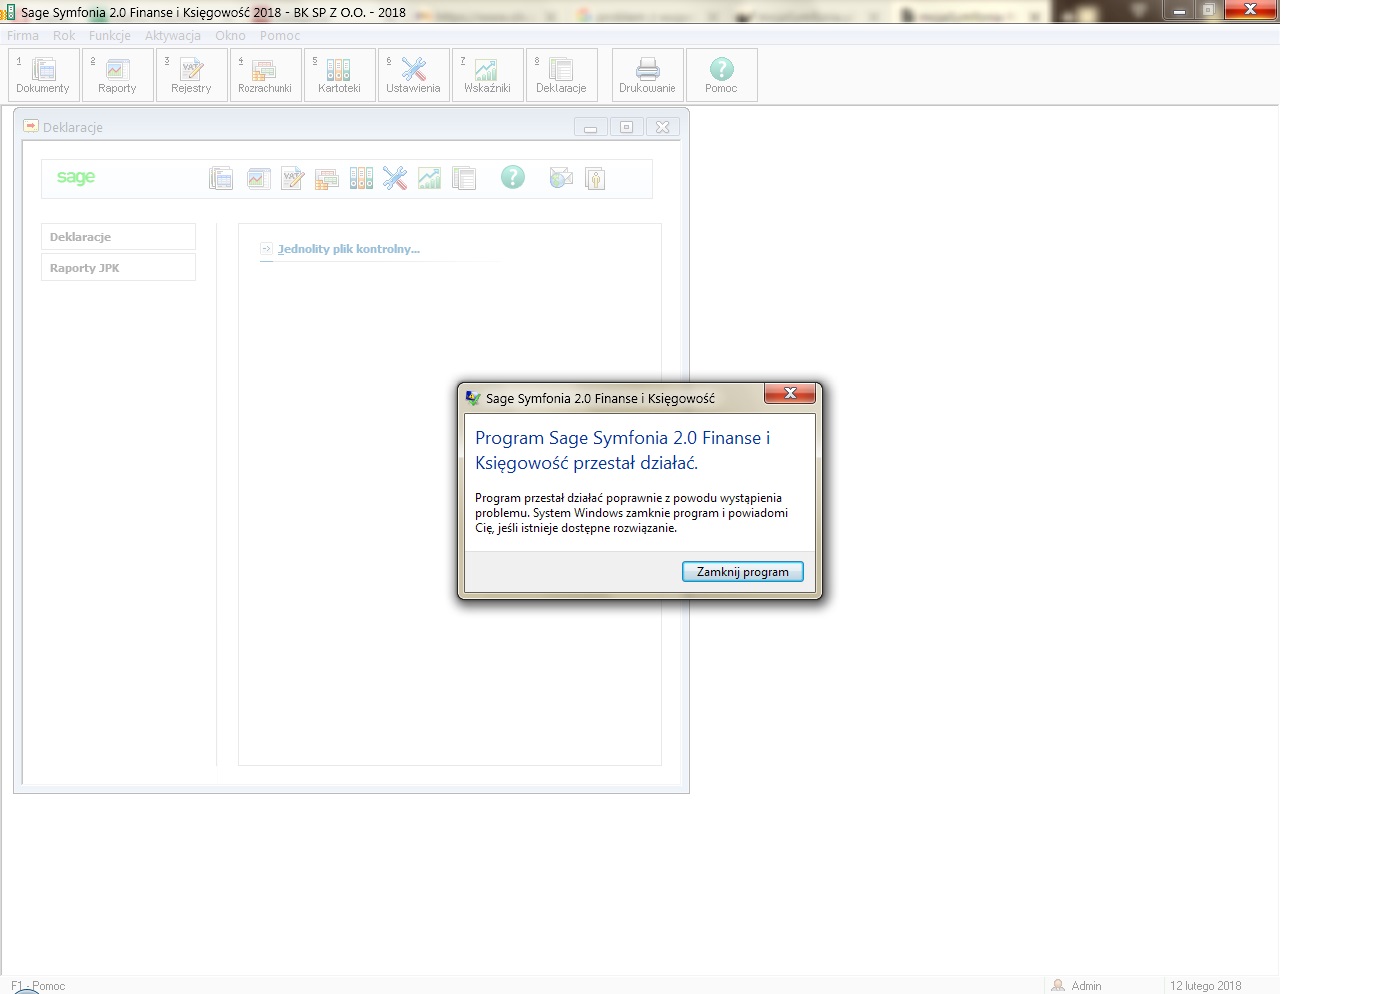1378x994 pixels.
Task: Select the Deklaracje sidebar tab
Action: coord(118,237)
